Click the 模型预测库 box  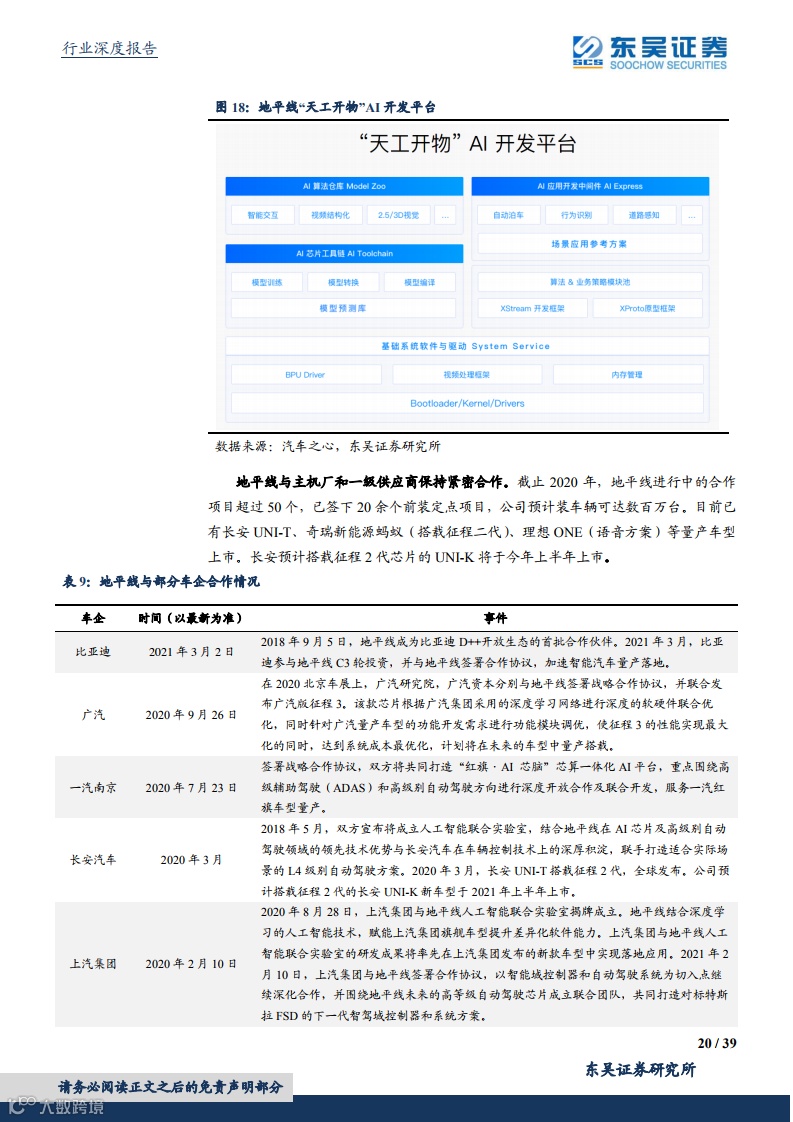(x=343, y=308)
